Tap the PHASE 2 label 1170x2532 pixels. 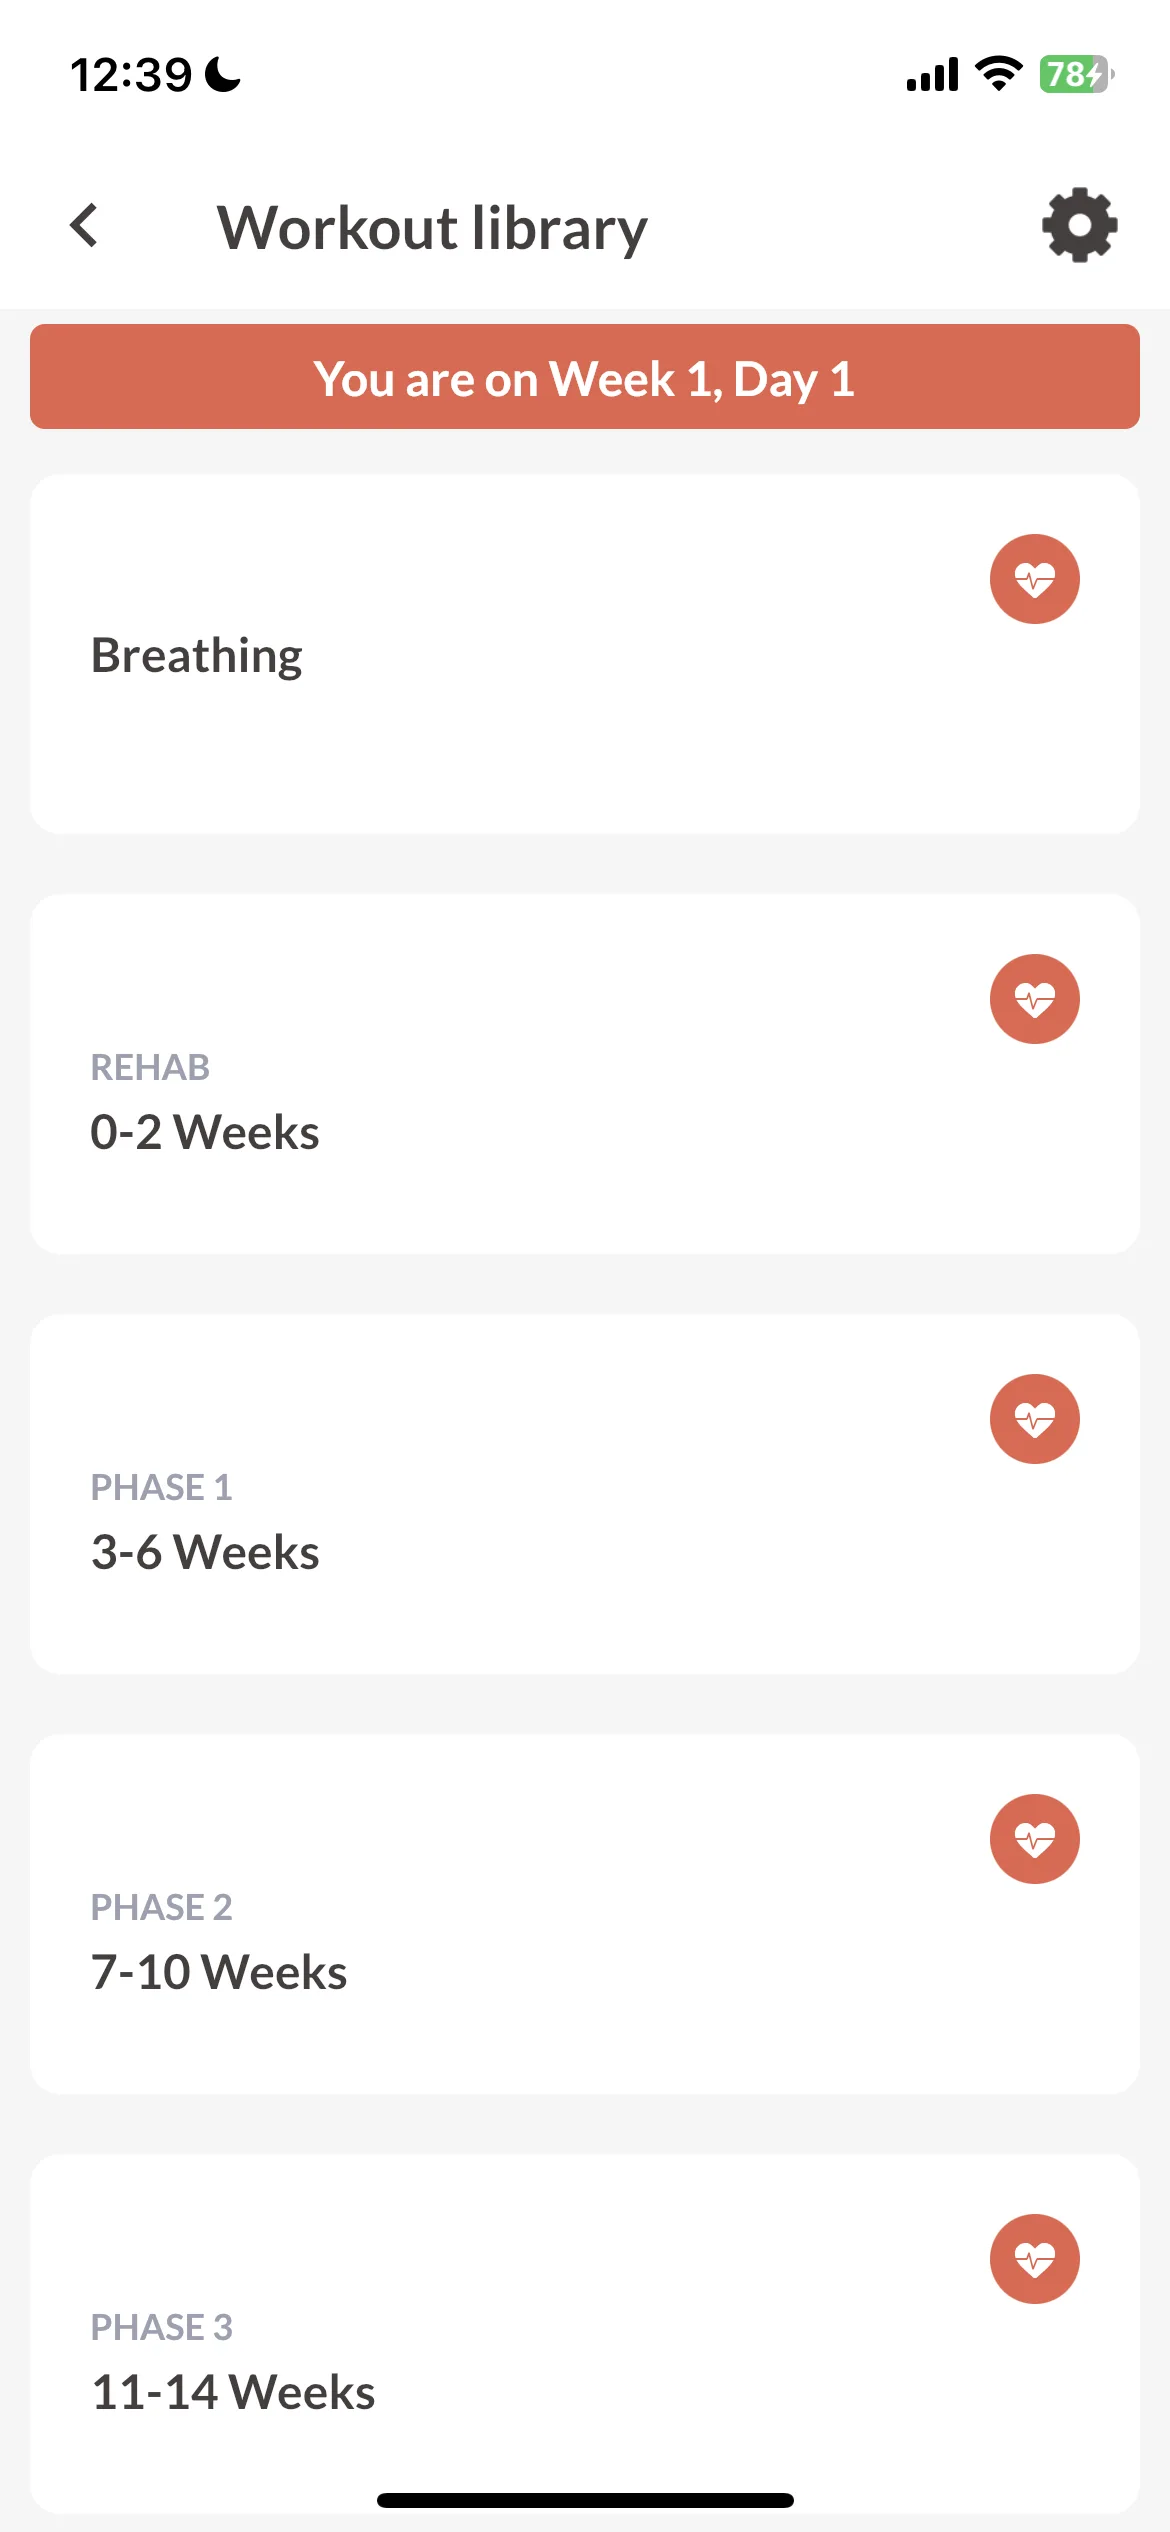click(x=161, y=1907)
